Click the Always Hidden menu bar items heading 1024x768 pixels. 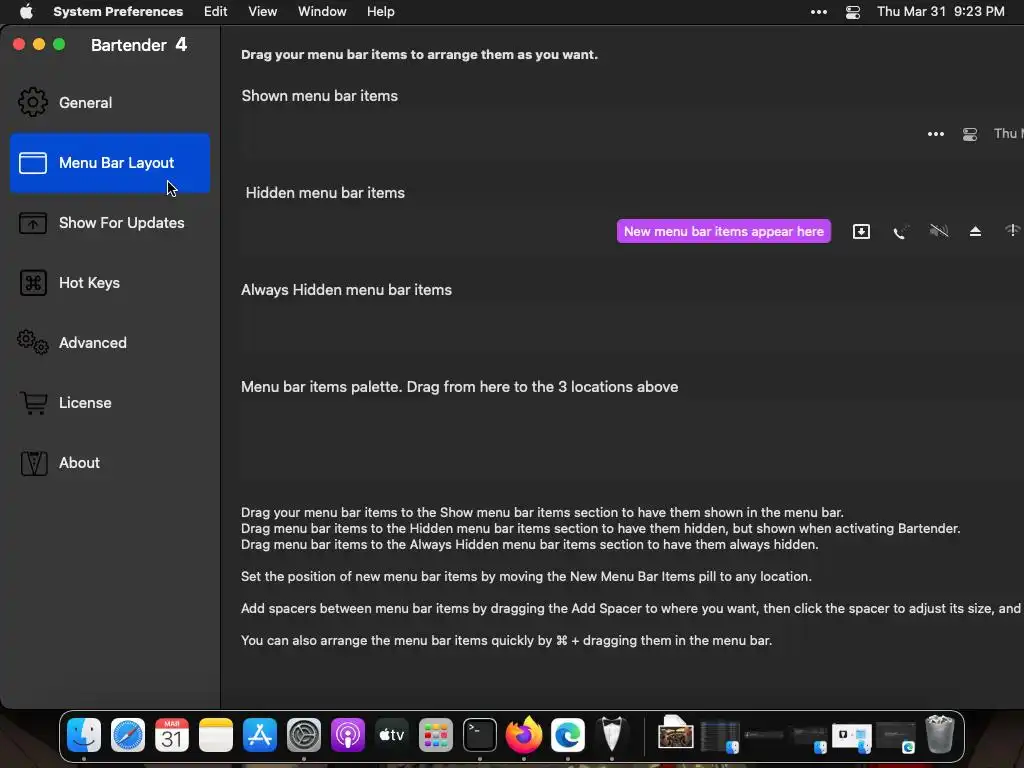(x=346, y=290)
